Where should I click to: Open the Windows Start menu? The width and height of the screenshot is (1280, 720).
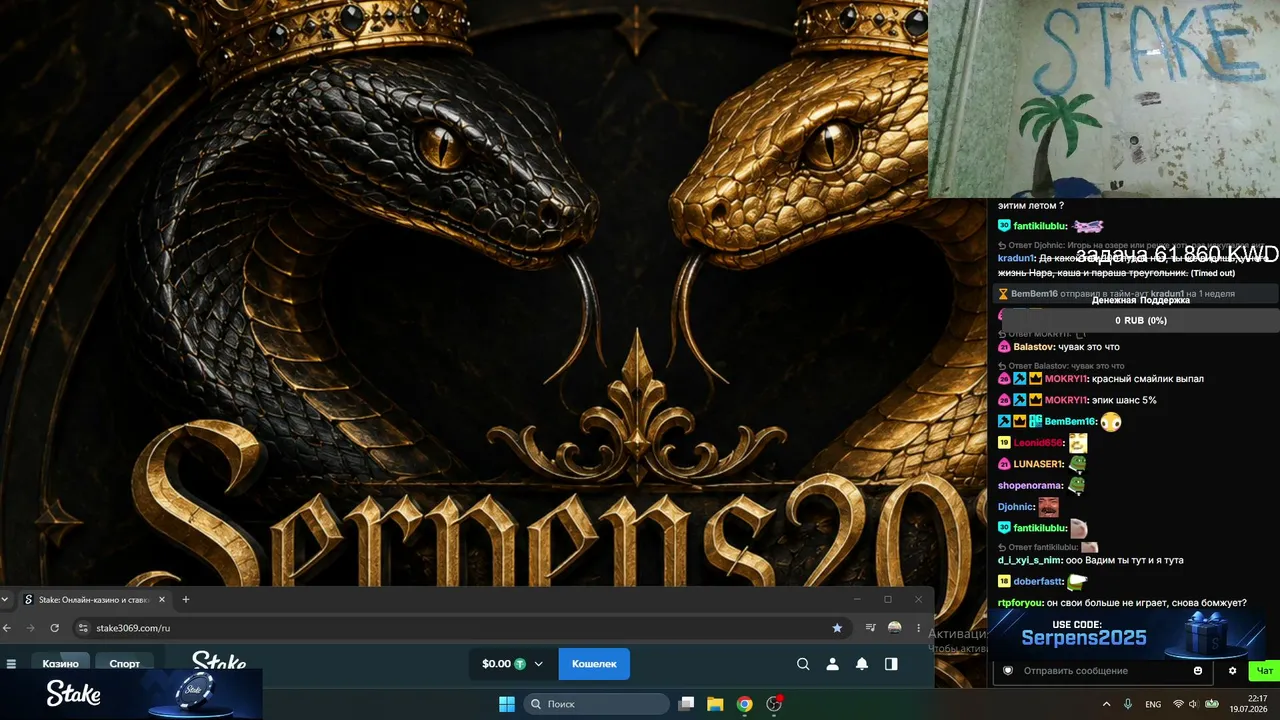(507, 704)
